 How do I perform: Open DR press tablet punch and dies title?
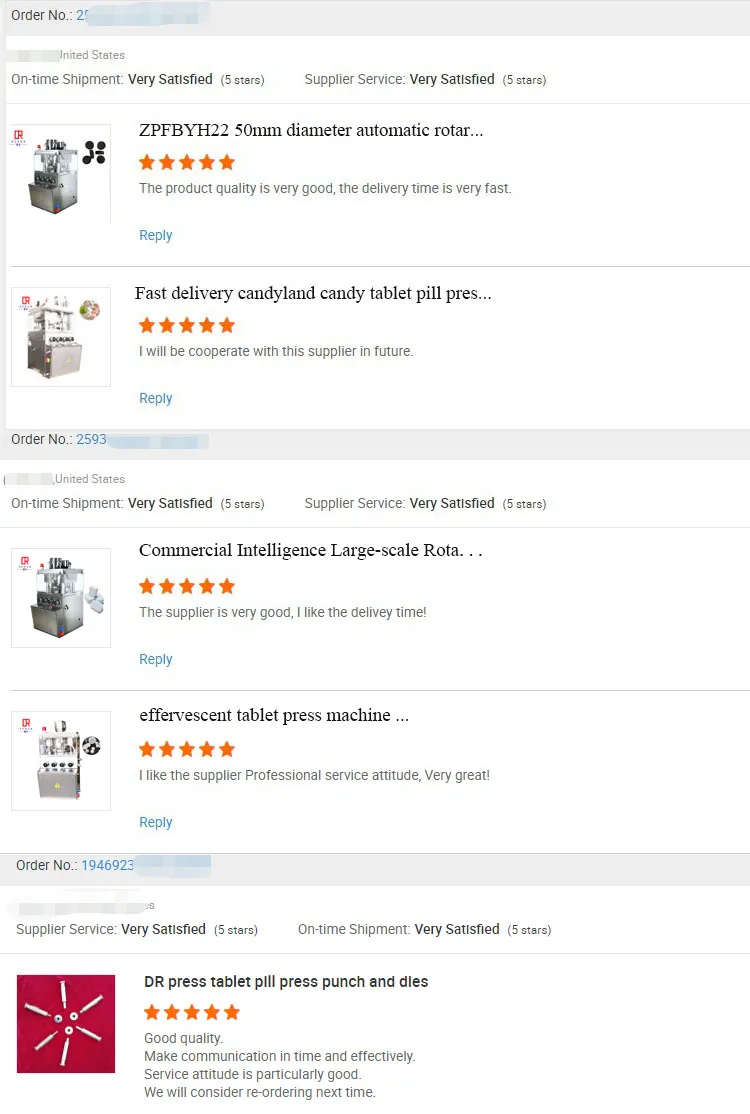click(286, 982)
